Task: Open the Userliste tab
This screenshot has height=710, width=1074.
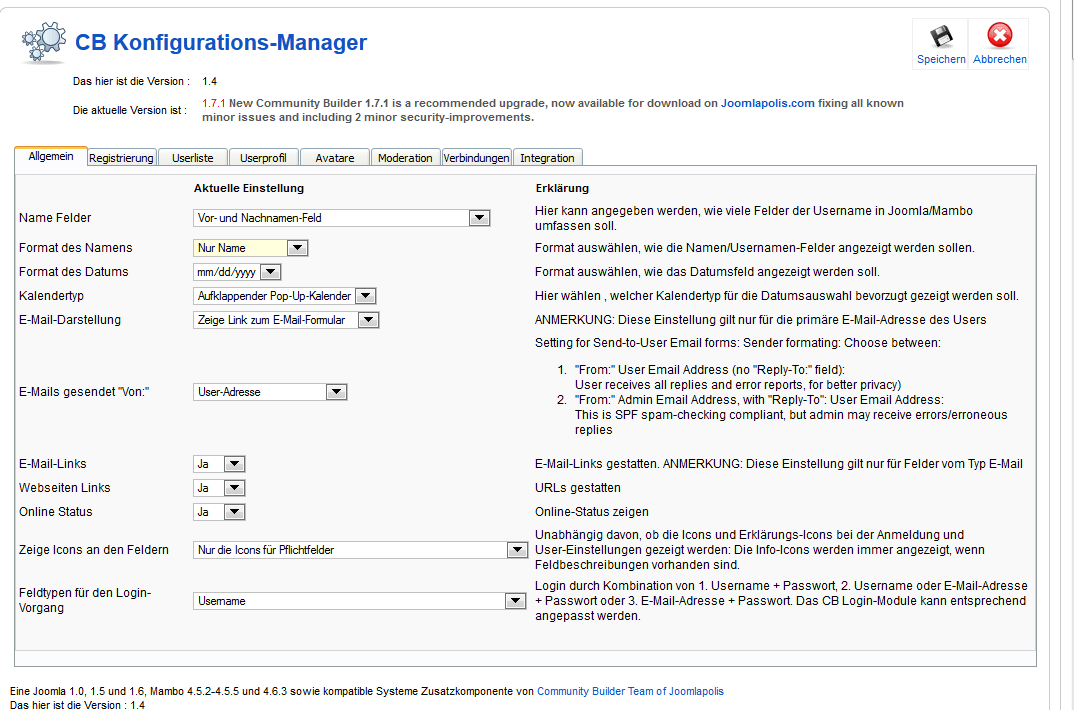Action: tap(192, 158)
